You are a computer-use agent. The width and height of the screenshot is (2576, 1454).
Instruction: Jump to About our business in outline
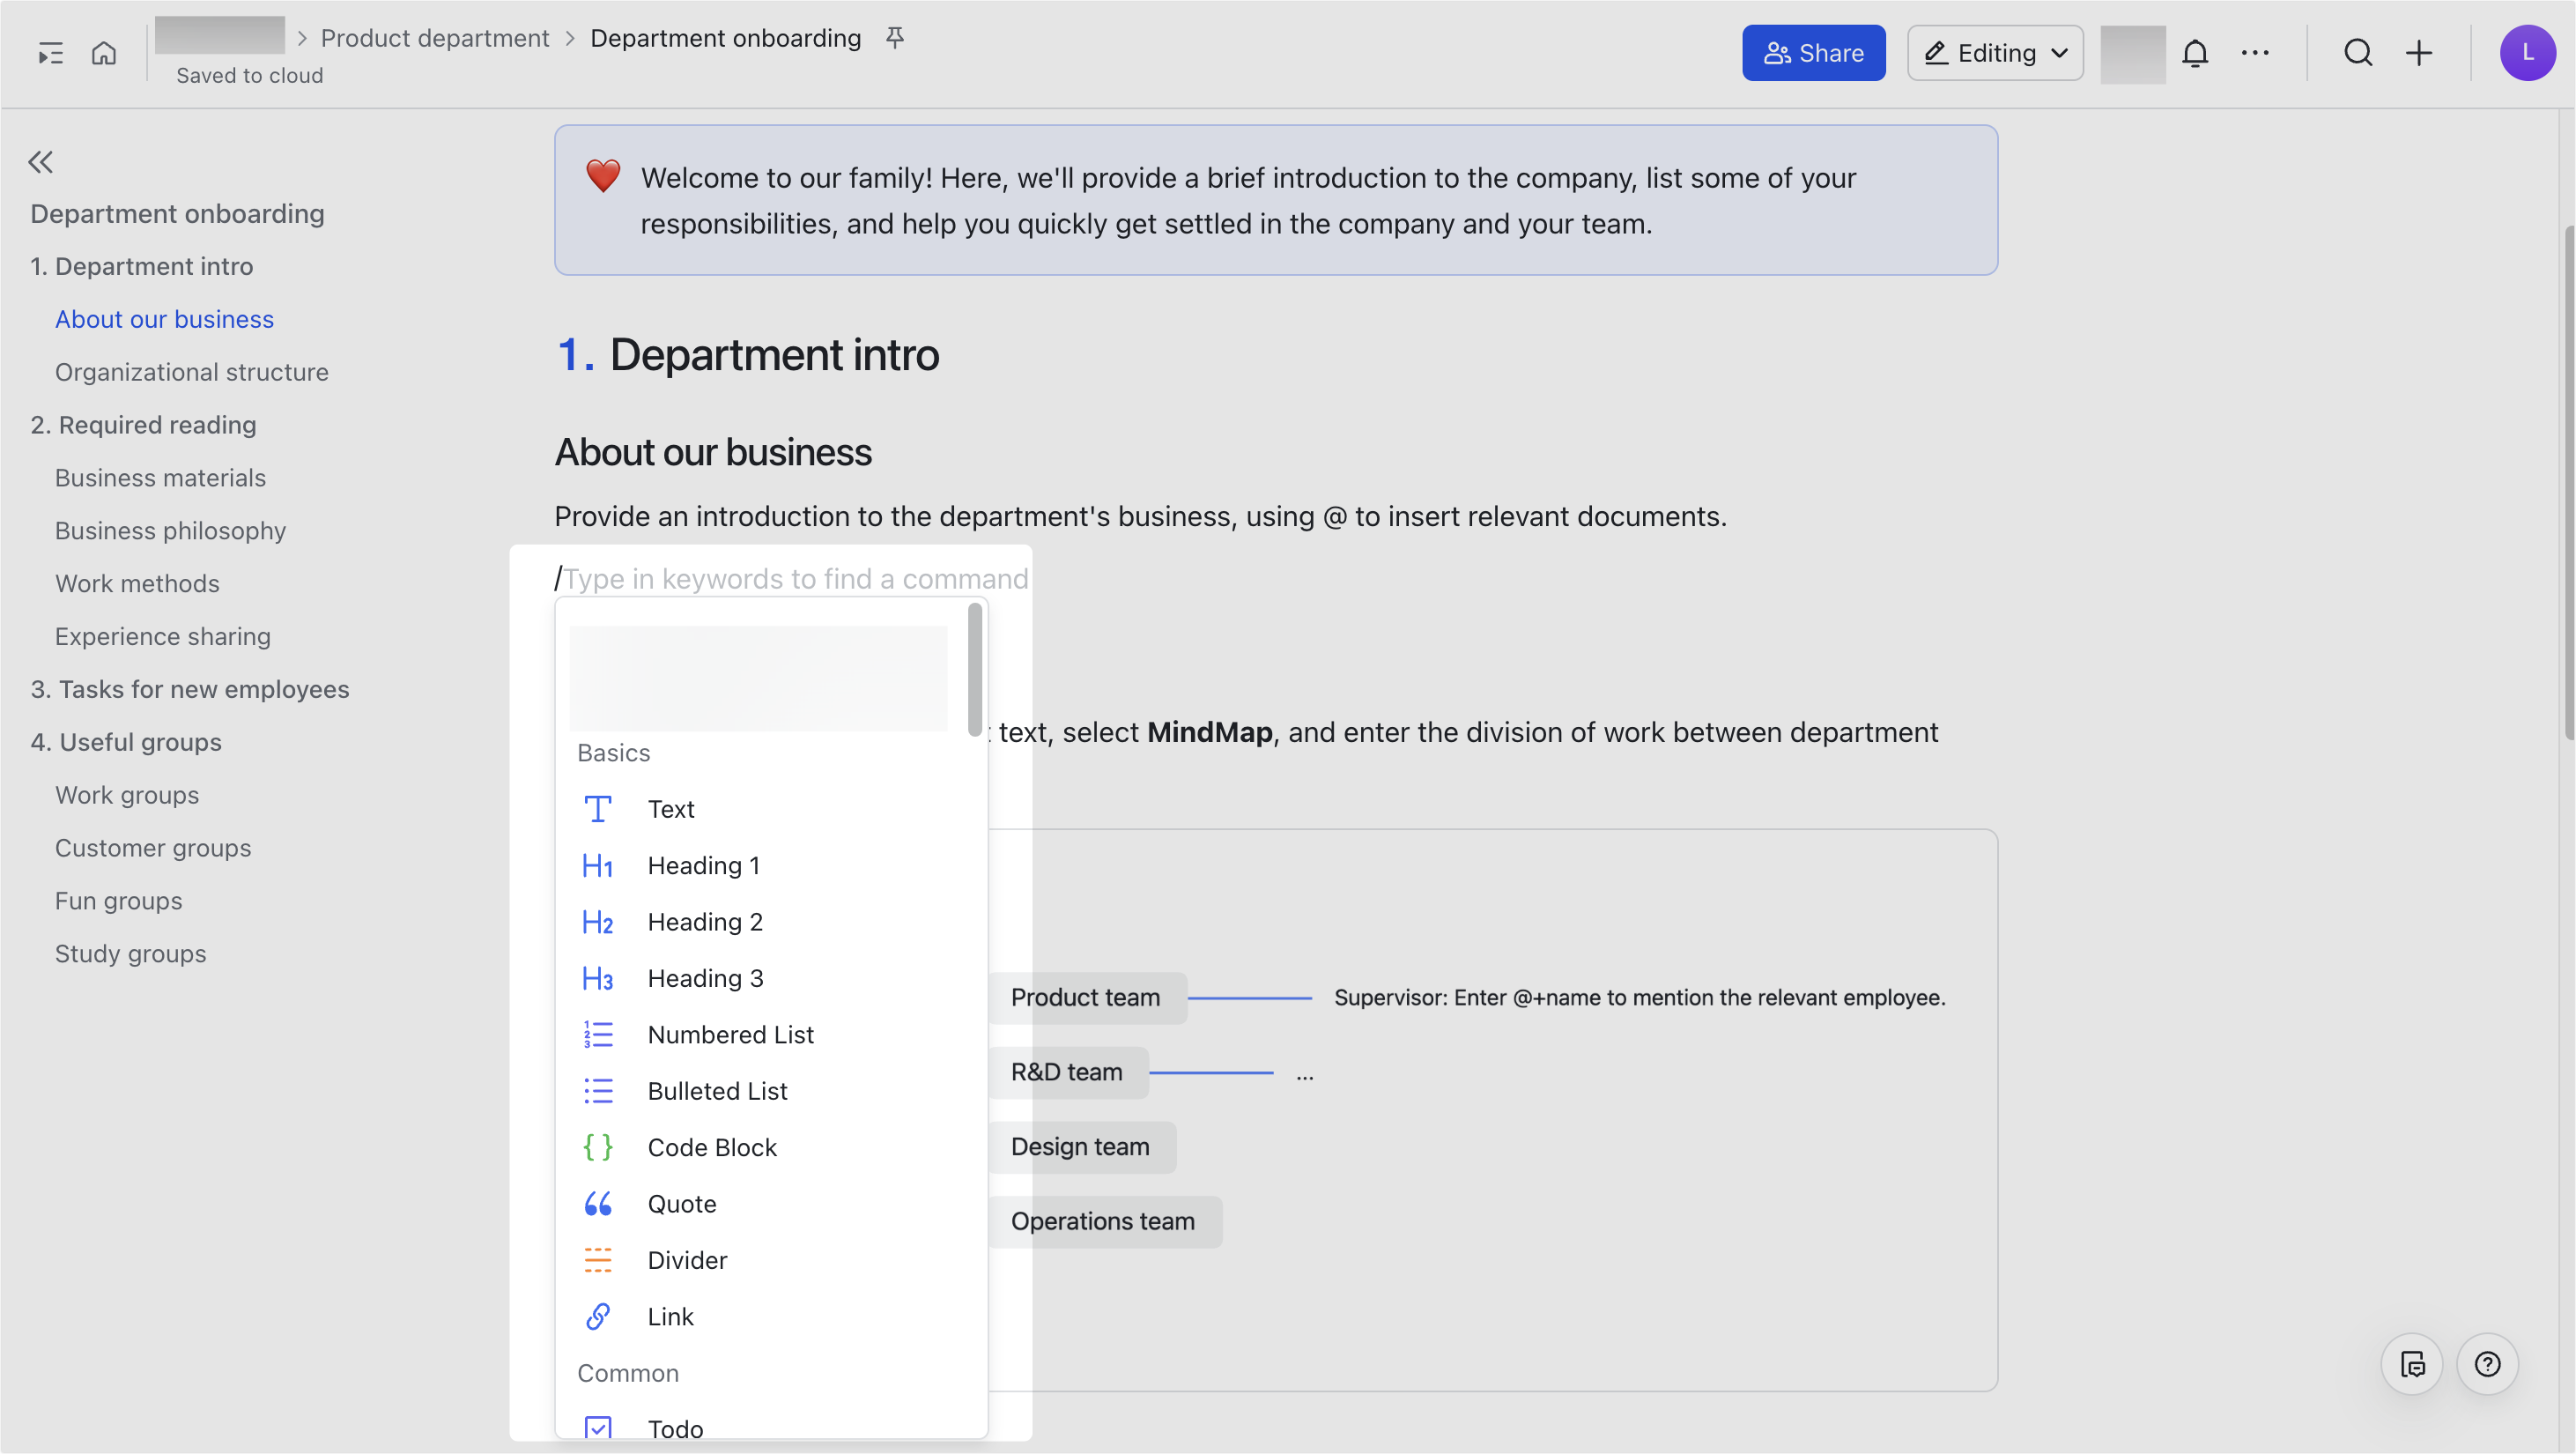[164, 319]
